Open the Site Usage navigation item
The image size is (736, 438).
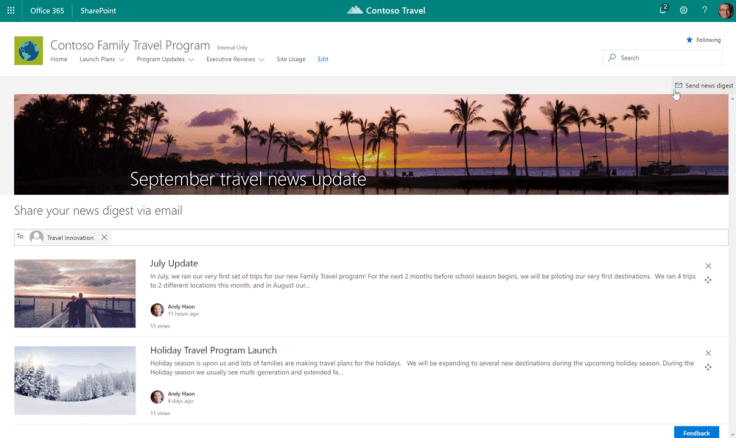tap(291, 59)
